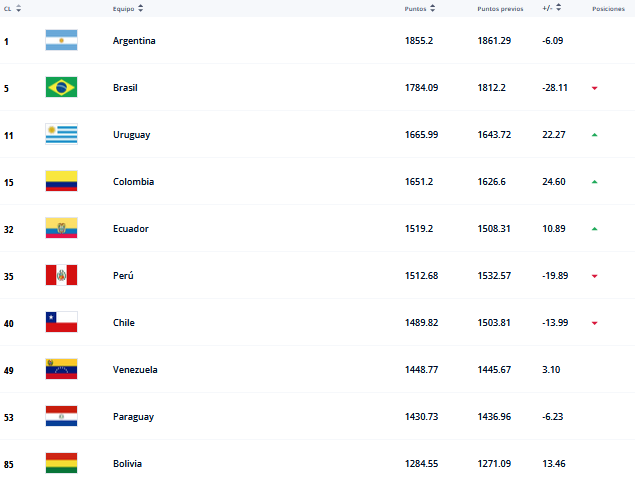Sort by the CL ranking column
Image resolution: width=635 pixels, height=481 pixels.
[13, 8]
